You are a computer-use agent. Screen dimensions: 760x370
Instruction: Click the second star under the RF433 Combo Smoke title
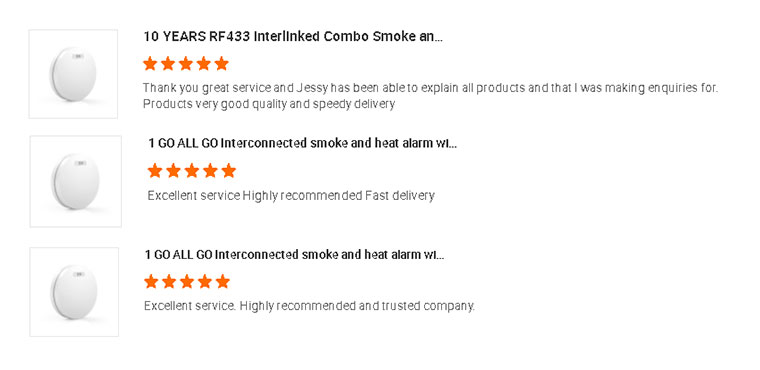168,64
